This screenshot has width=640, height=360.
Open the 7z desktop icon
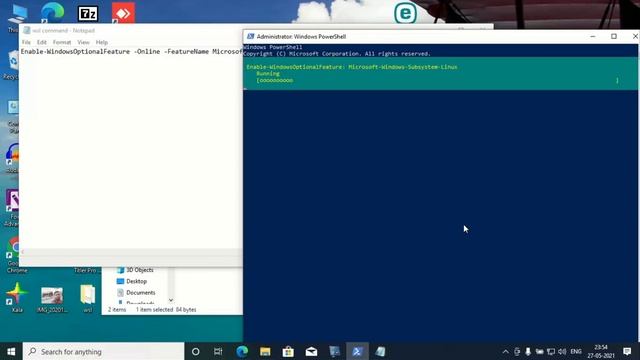click(x=88, y=13)
